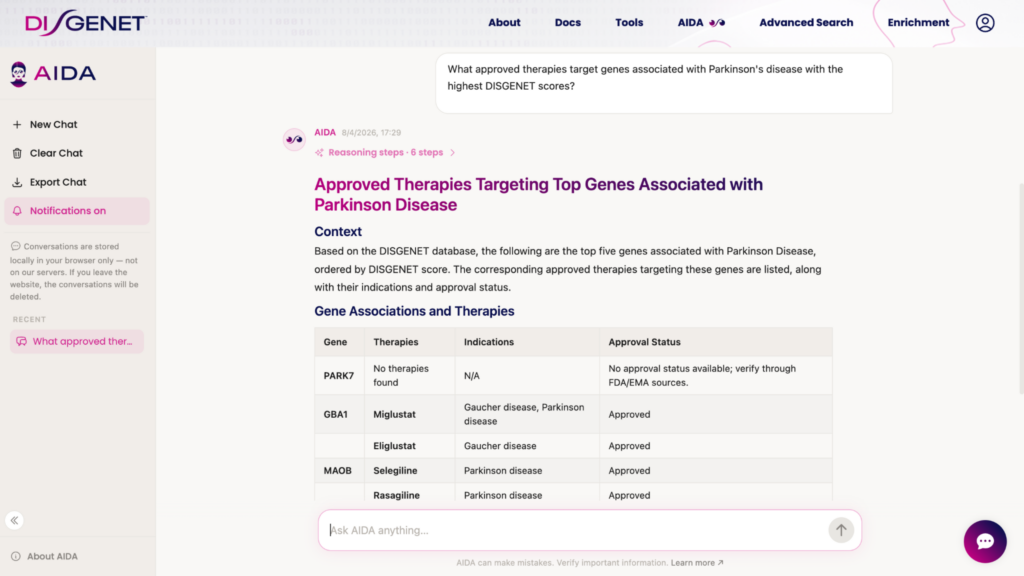Open the About menu
Screen dimensions: 1024x576
click(504, 22)
